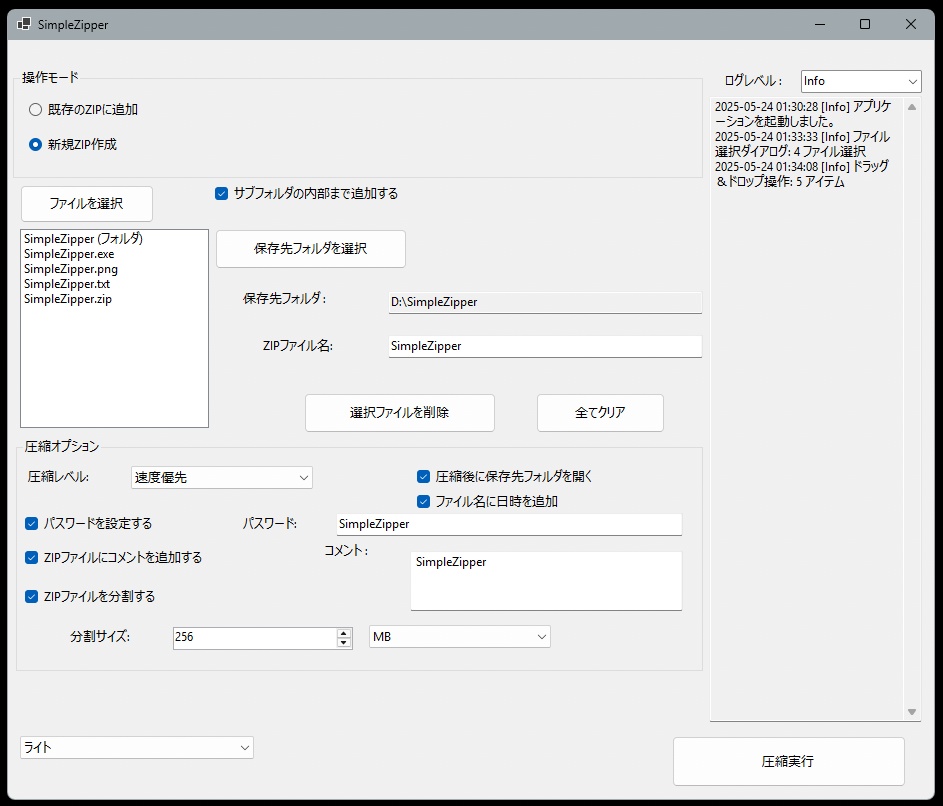Viewport: 943px width, 806px height.
Task: Decrease 分割サイズ with the down arrow
Action: pyautogui.click(x=343, y=642)
